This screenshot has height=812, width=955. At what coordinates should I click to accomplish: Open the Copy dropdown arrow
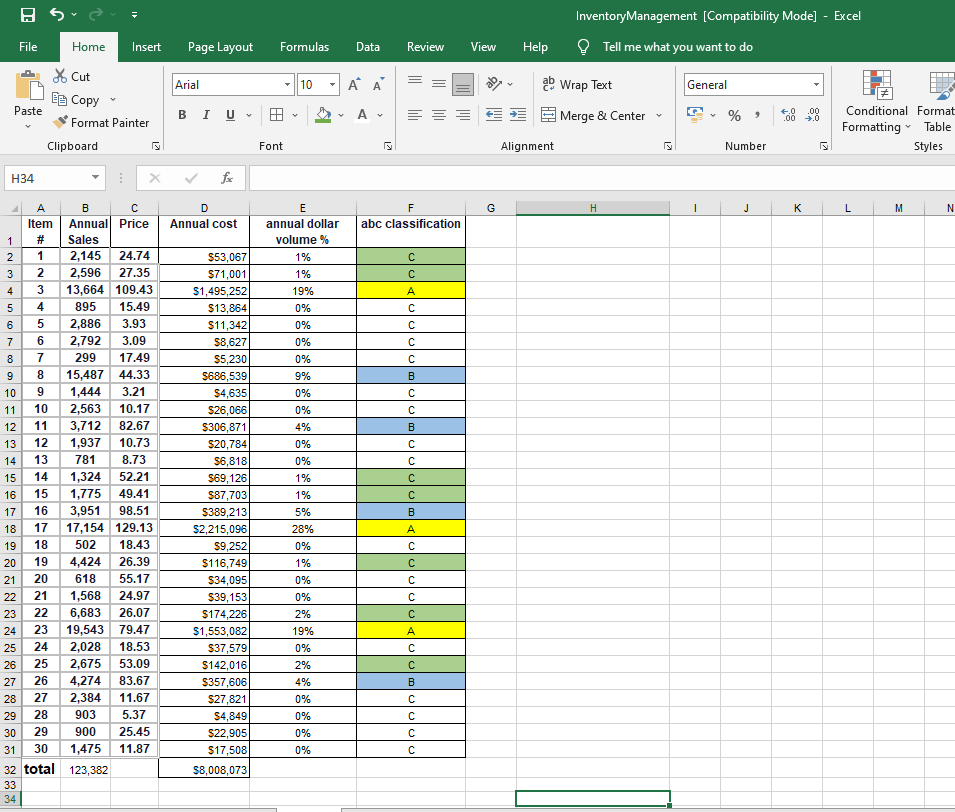tap(113, 99)
